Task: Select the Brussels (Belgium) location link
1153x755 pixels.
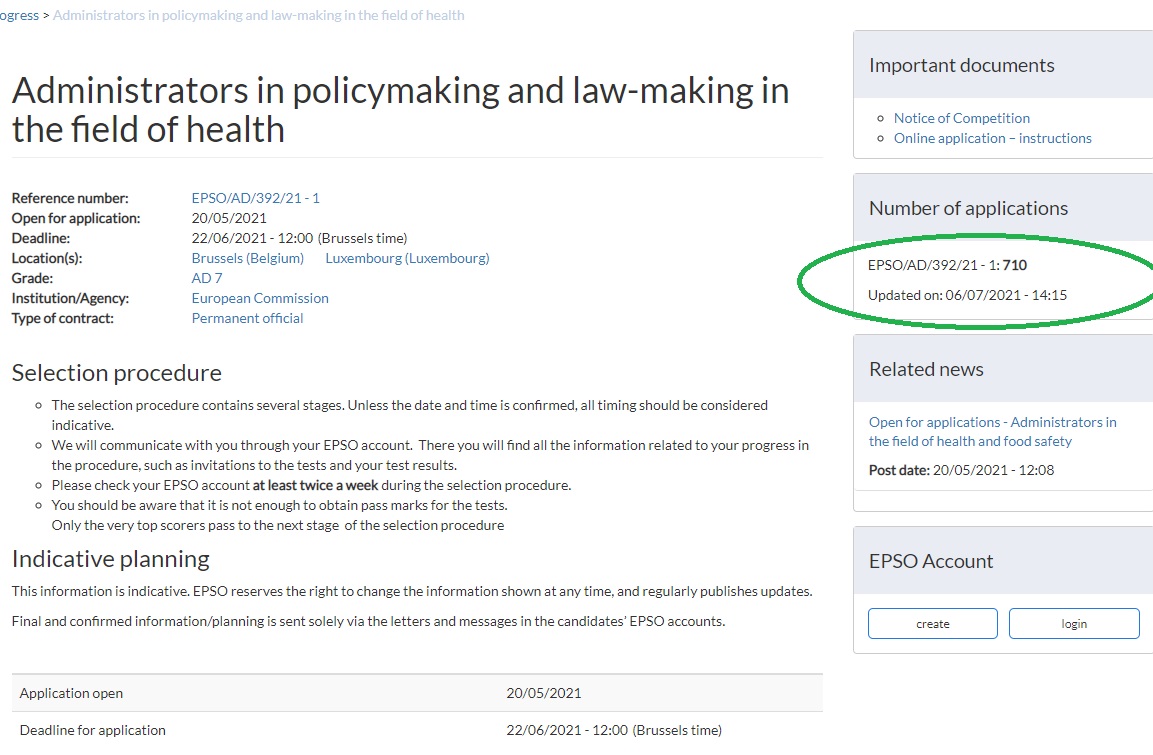Action: (x=247, y=258)
